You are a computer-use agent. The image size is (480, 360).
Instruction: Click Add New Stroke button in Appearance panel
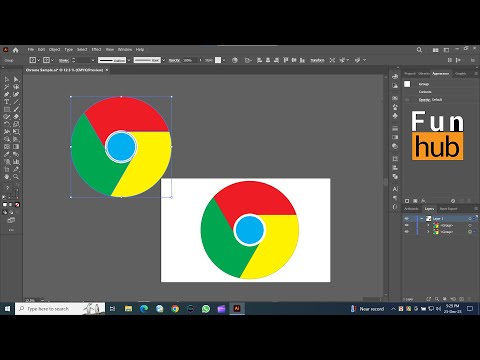tap(407, 201)
